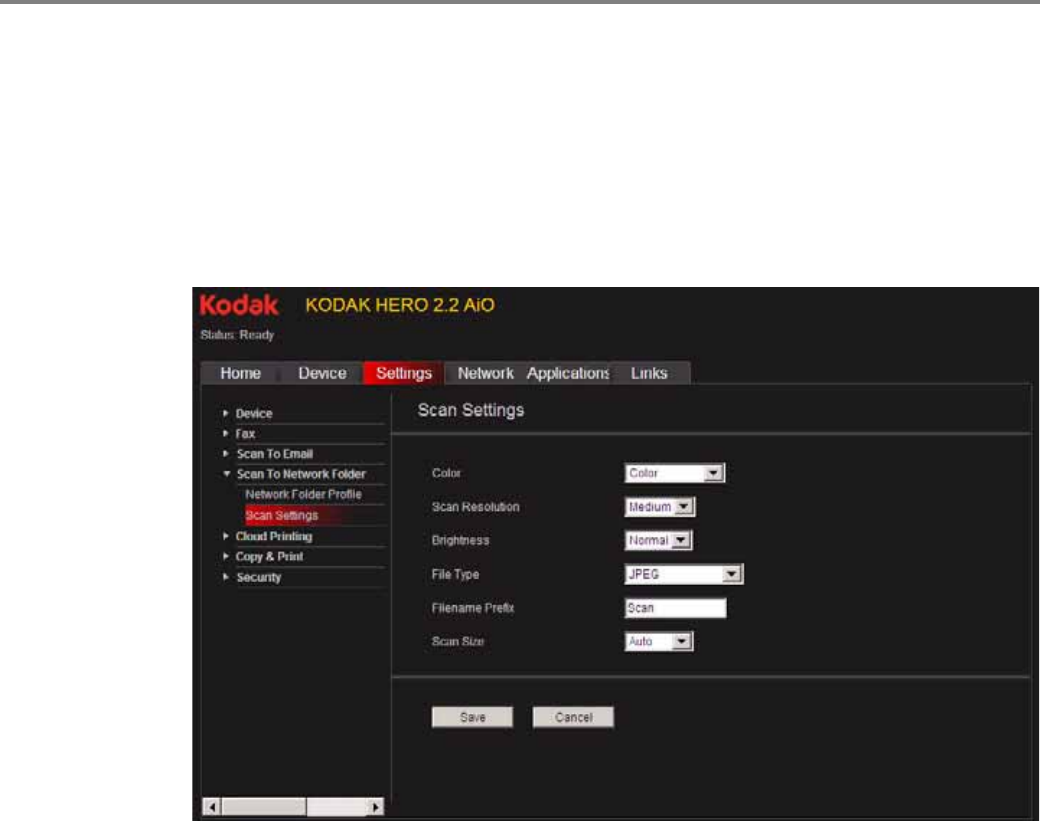This screenshot has width=1040, height=821.
Task: Click the sidebar horizontal scrollbar thumb
Action: click(264, 807)
